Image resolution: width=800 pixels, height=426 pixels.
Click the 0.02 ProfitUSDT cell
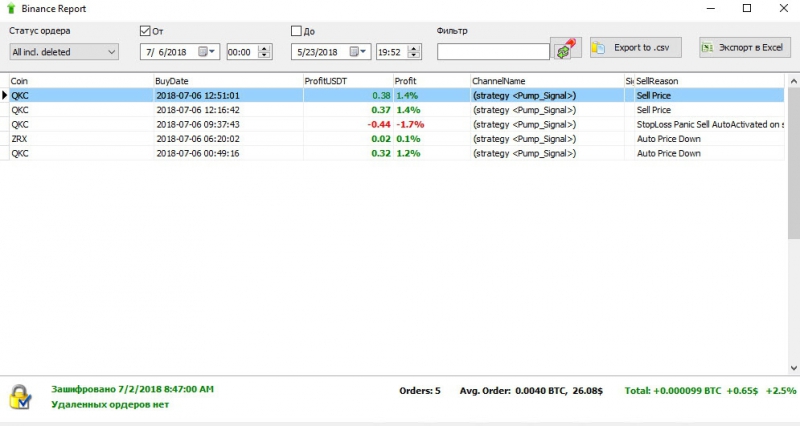tap(348, 139)
